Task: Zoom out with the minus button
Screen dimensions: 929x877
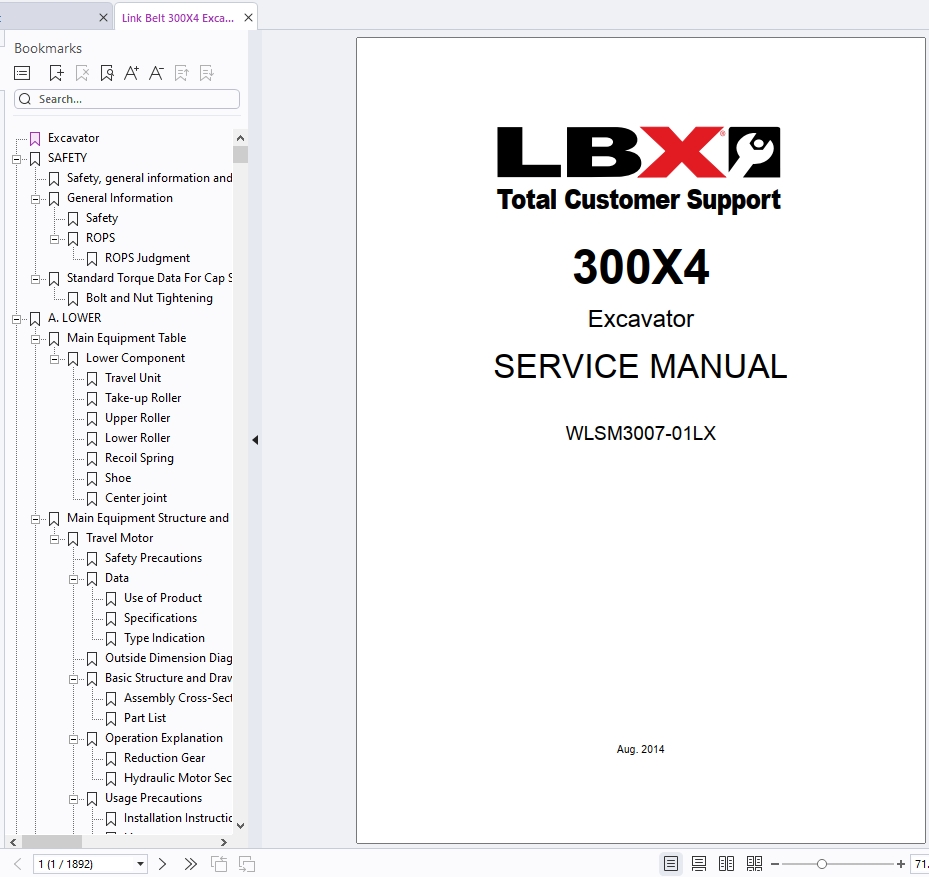Action: (775, 864)
